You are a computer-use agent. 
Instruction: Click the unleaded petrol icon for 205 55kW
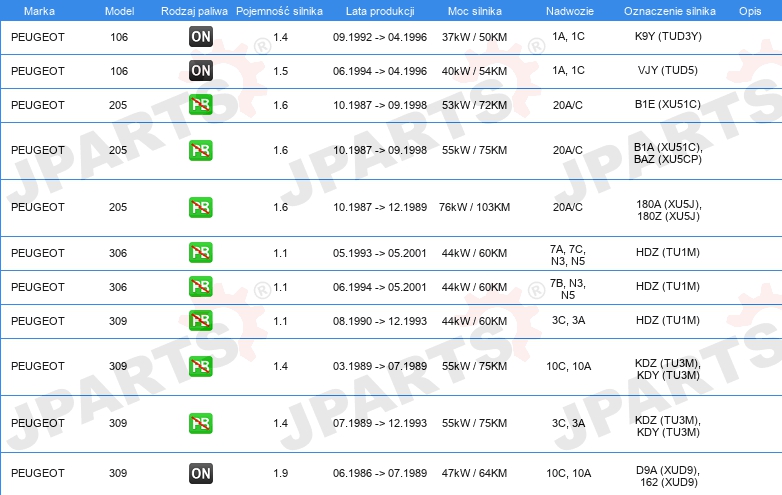point(201,150)
